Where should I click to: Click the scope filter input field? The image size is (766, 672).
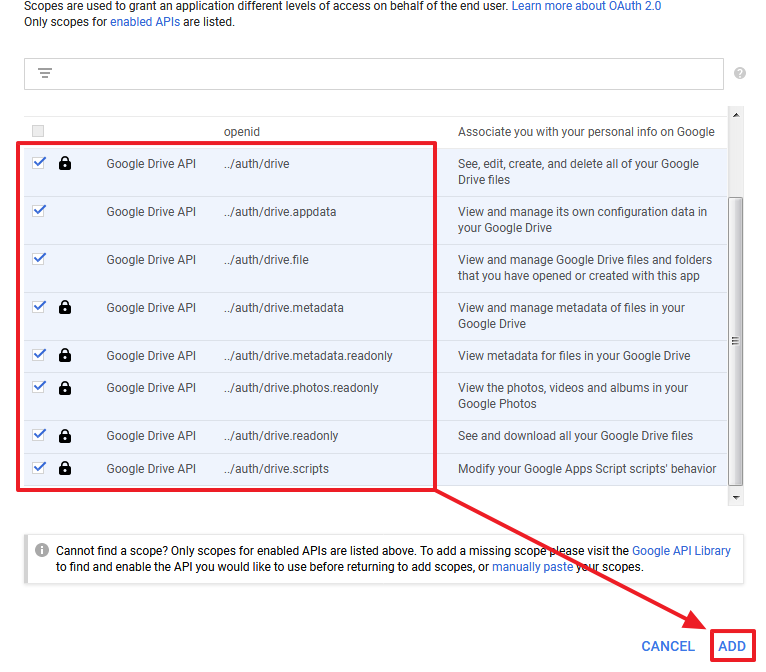(x=374, y=74)
